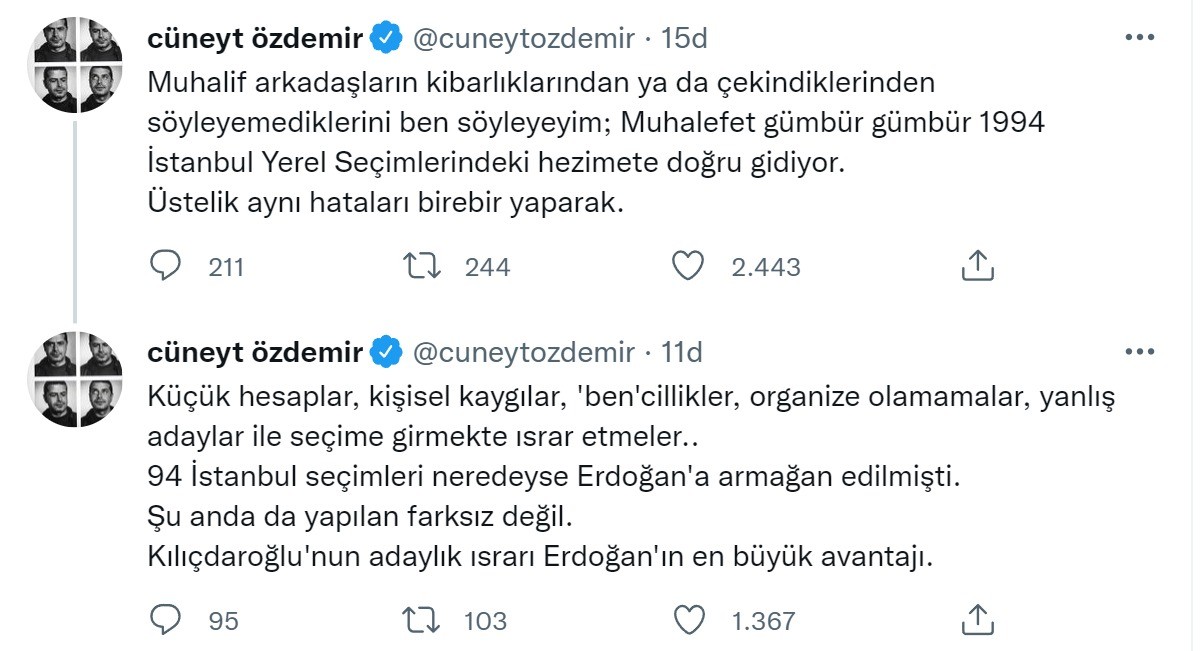
Task: Open @cuneytozdemir handle on the first tweet
Action: point(523,39)
